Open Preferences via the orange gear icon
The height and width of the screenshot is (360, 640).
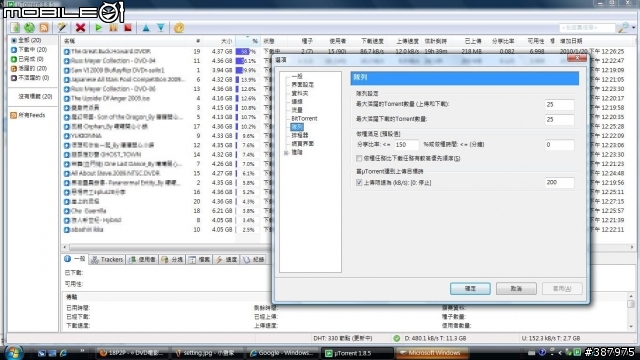click(x=179, y=28)
